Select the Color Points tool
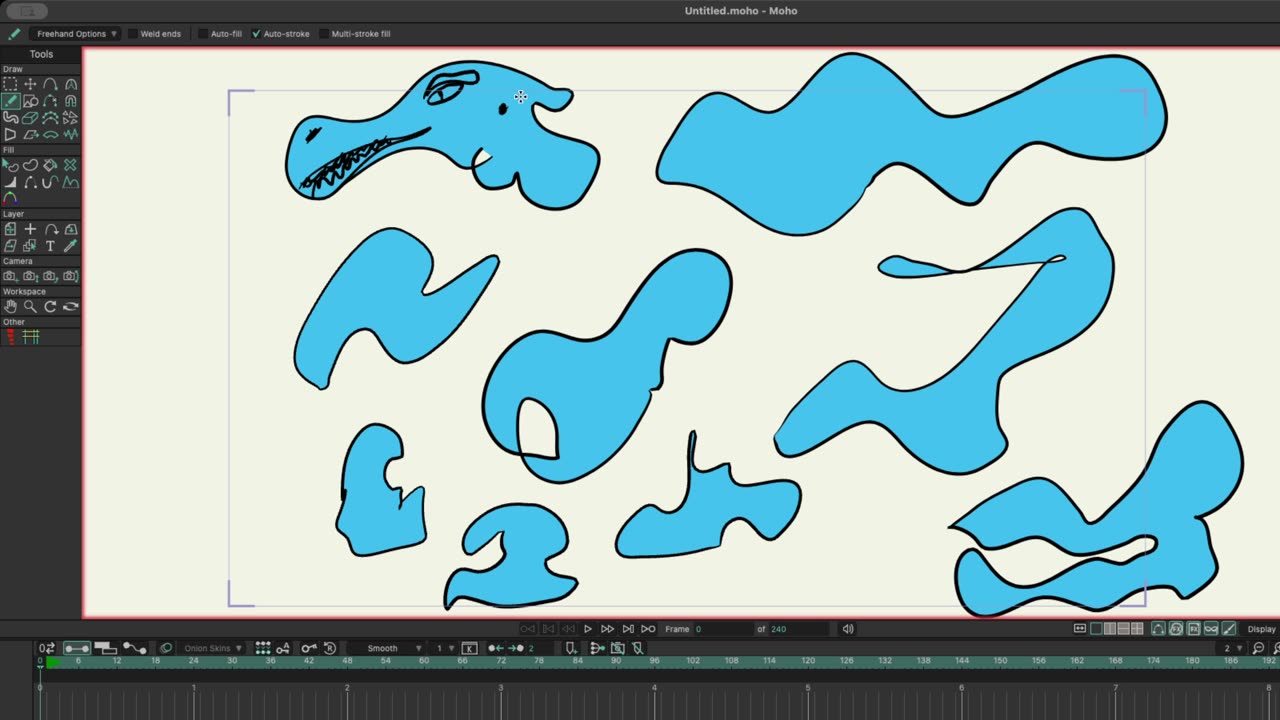The width and height of the screenshot is (1280, 720). pos(10,198)
